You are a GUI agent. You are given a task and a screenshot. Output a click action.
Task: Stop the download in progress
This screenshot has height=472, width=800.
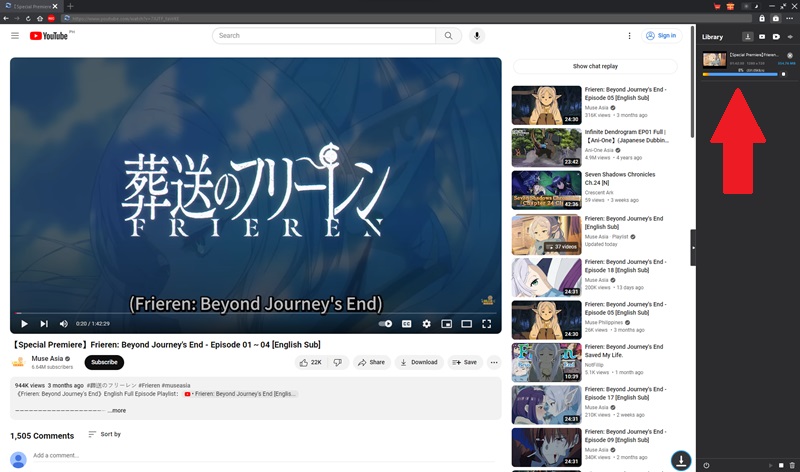784,74
